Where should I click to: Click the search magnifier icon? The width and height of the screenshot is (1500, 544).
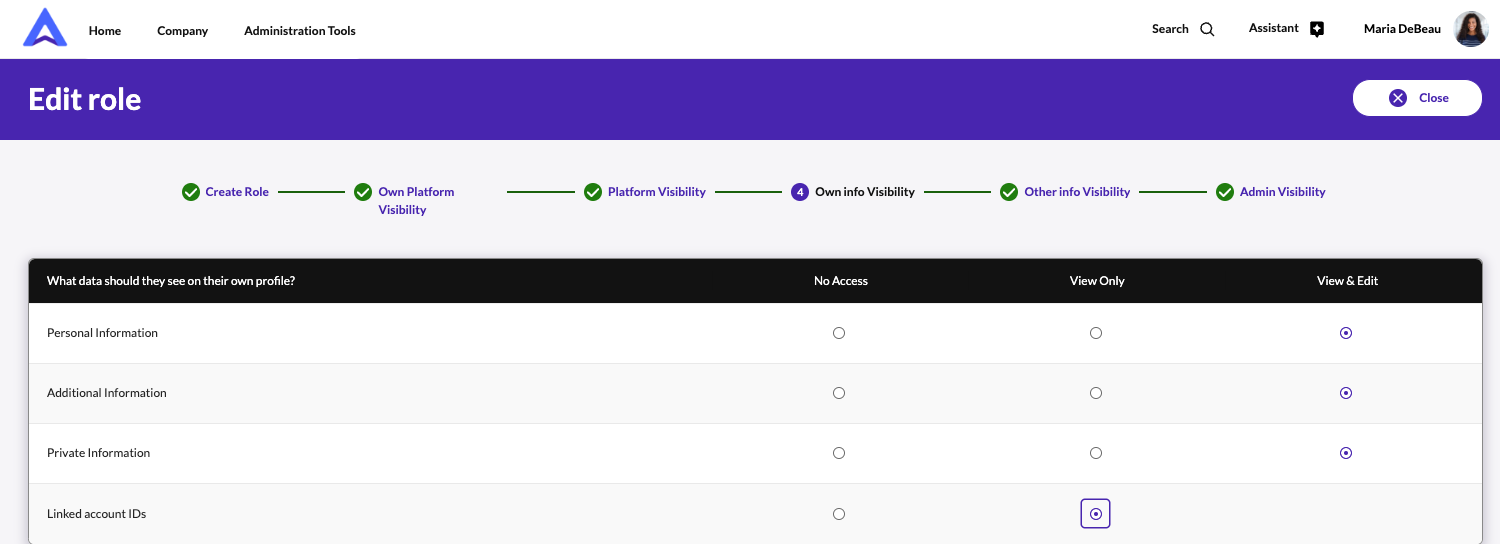coord(1207,29)
